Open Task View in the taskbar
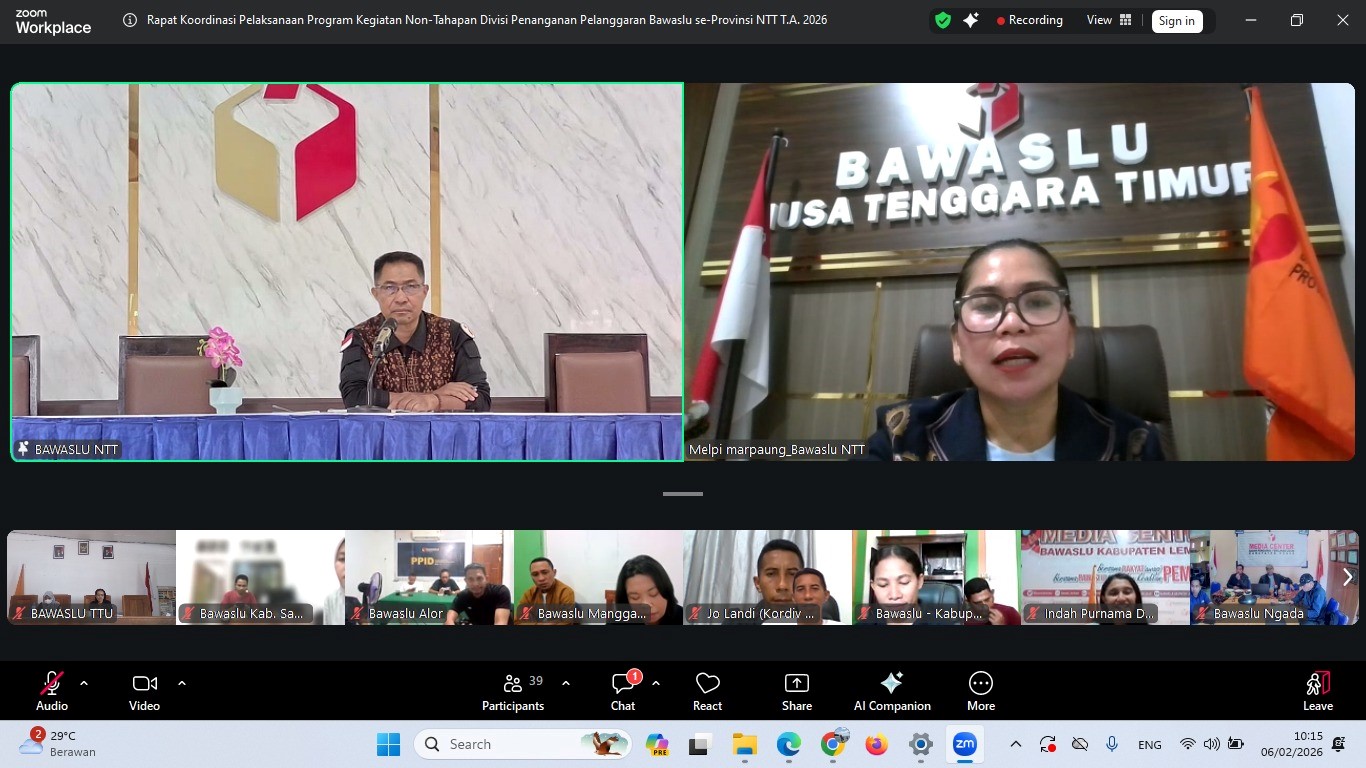The image size is (1366, 768). (700, 744)
